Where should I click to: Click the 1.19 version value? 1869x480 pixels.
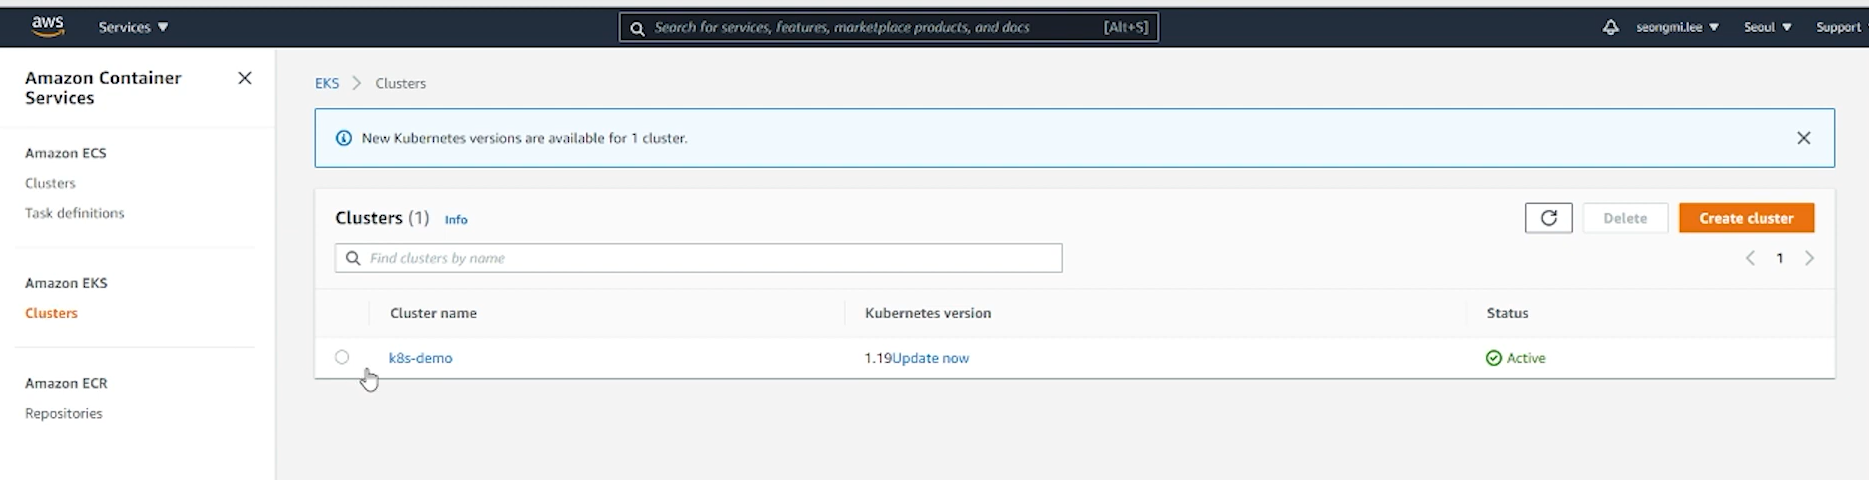click(878, 358)
